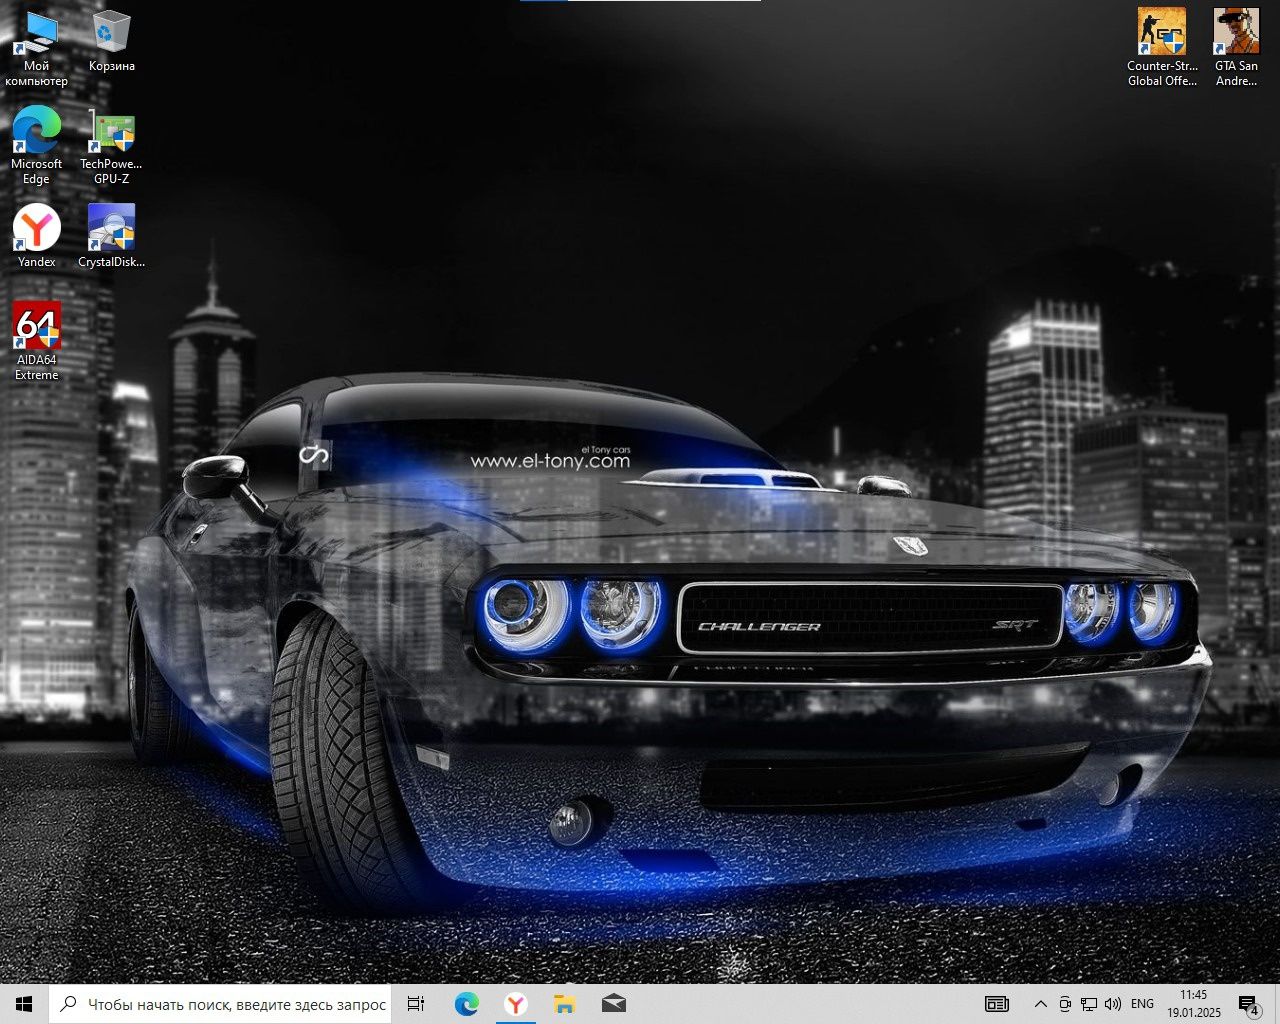Select the GTA San Andreas desktop shortcut
1280x1024 pixels.
coord(1236,48)
